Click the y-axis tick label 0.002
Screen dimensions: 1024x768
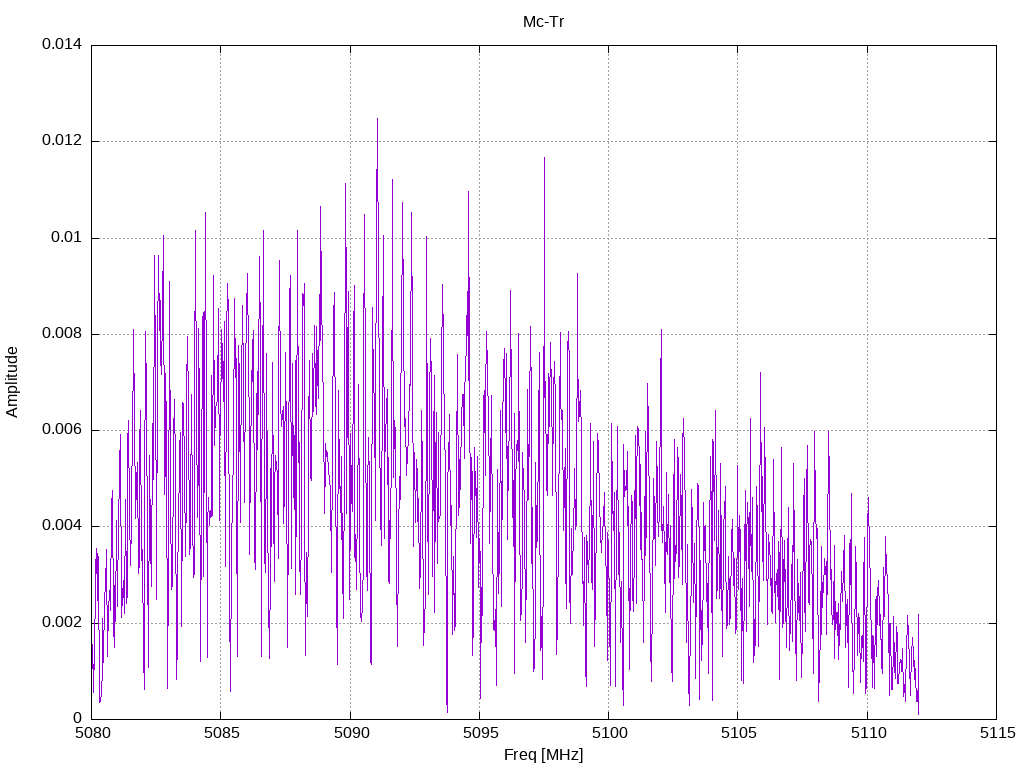(62, 622)
